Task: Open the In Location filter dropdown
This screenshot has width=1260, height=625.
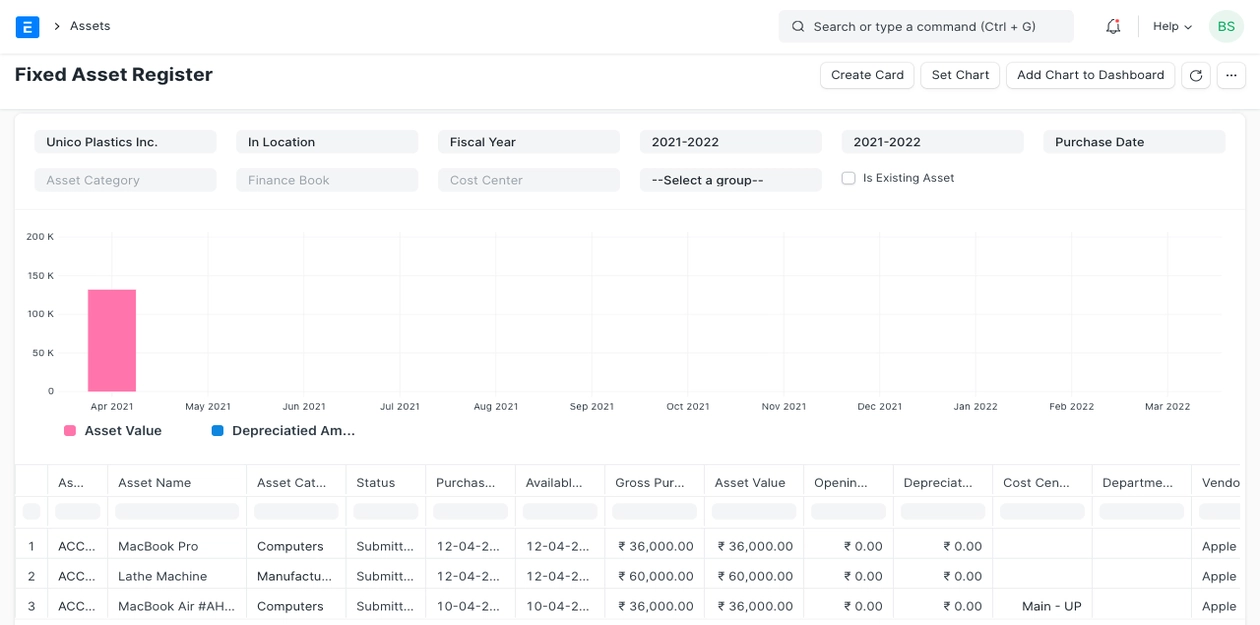Action: pyautogui.click(x=326, y=142)
